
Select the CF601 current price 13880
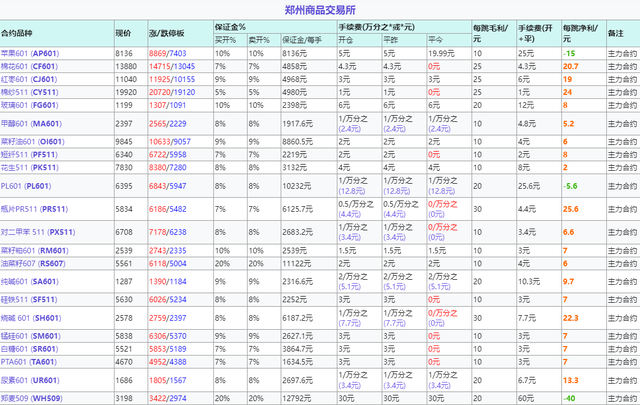[126, 66]
